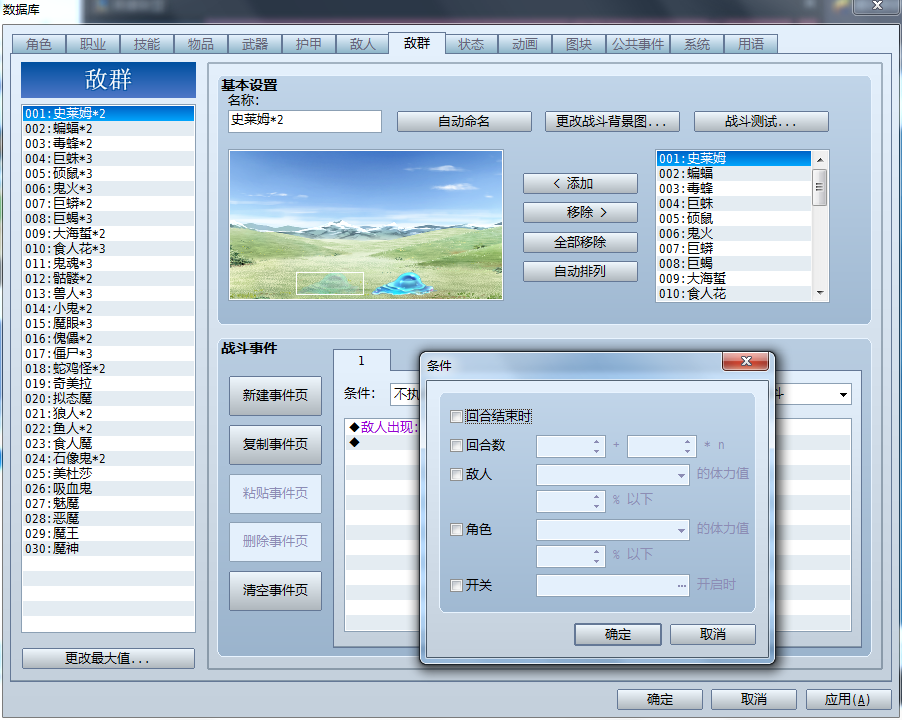The width and height of the screenshot is (902, 720).
Task: Select event page tab 1
Action: coord(362,361)
